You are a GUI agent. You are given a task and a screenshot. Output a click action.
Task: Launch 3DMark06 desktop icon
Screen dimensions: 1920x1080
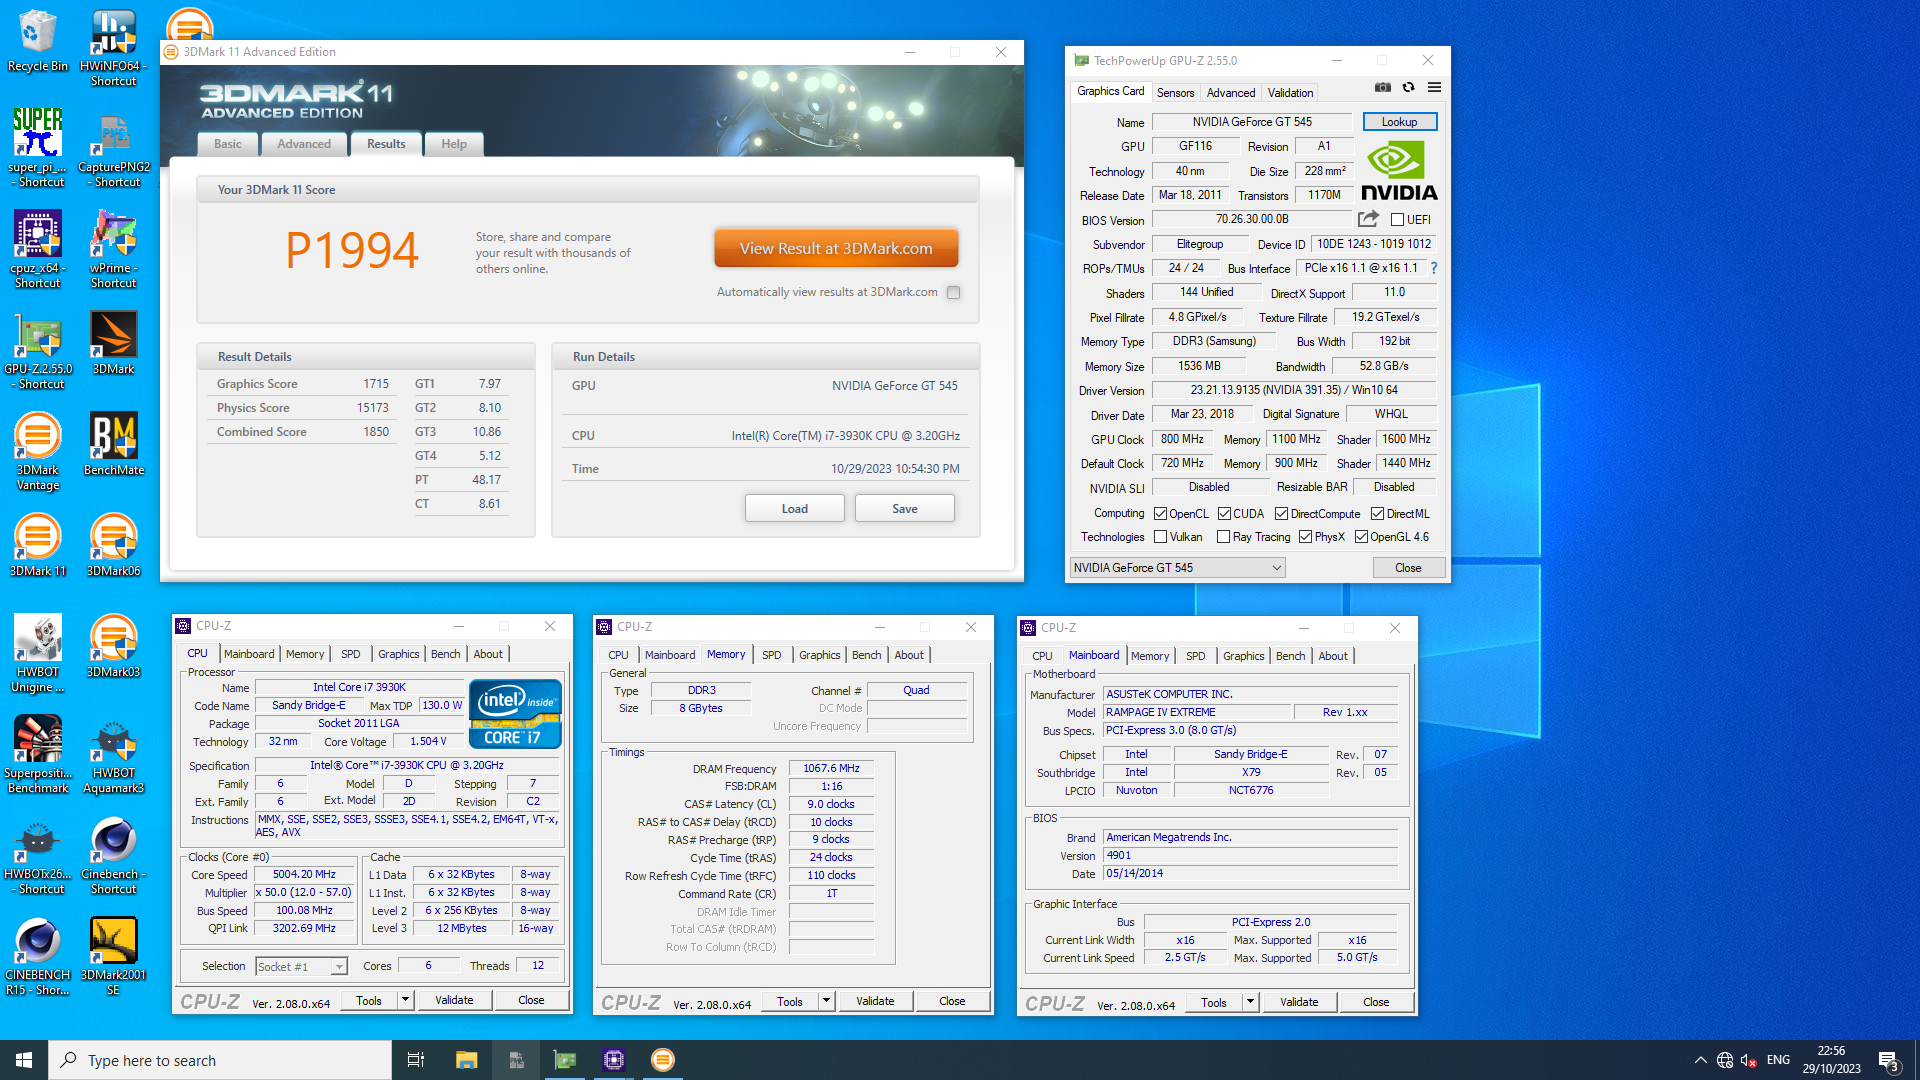114,544
